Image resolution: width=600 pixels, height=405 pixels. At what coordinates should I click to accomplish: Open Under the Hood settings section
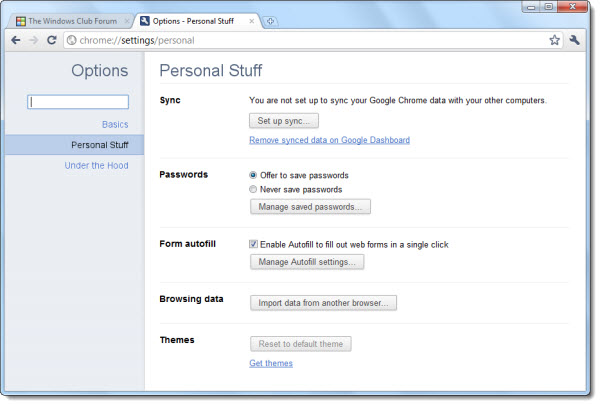[96, 165]
